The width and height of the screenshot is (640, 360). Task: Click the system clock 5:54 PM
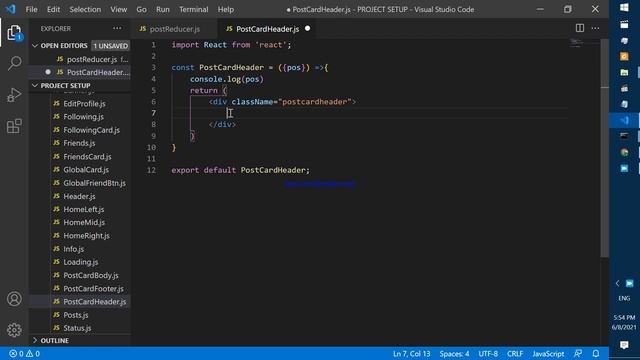click(624, 317)
